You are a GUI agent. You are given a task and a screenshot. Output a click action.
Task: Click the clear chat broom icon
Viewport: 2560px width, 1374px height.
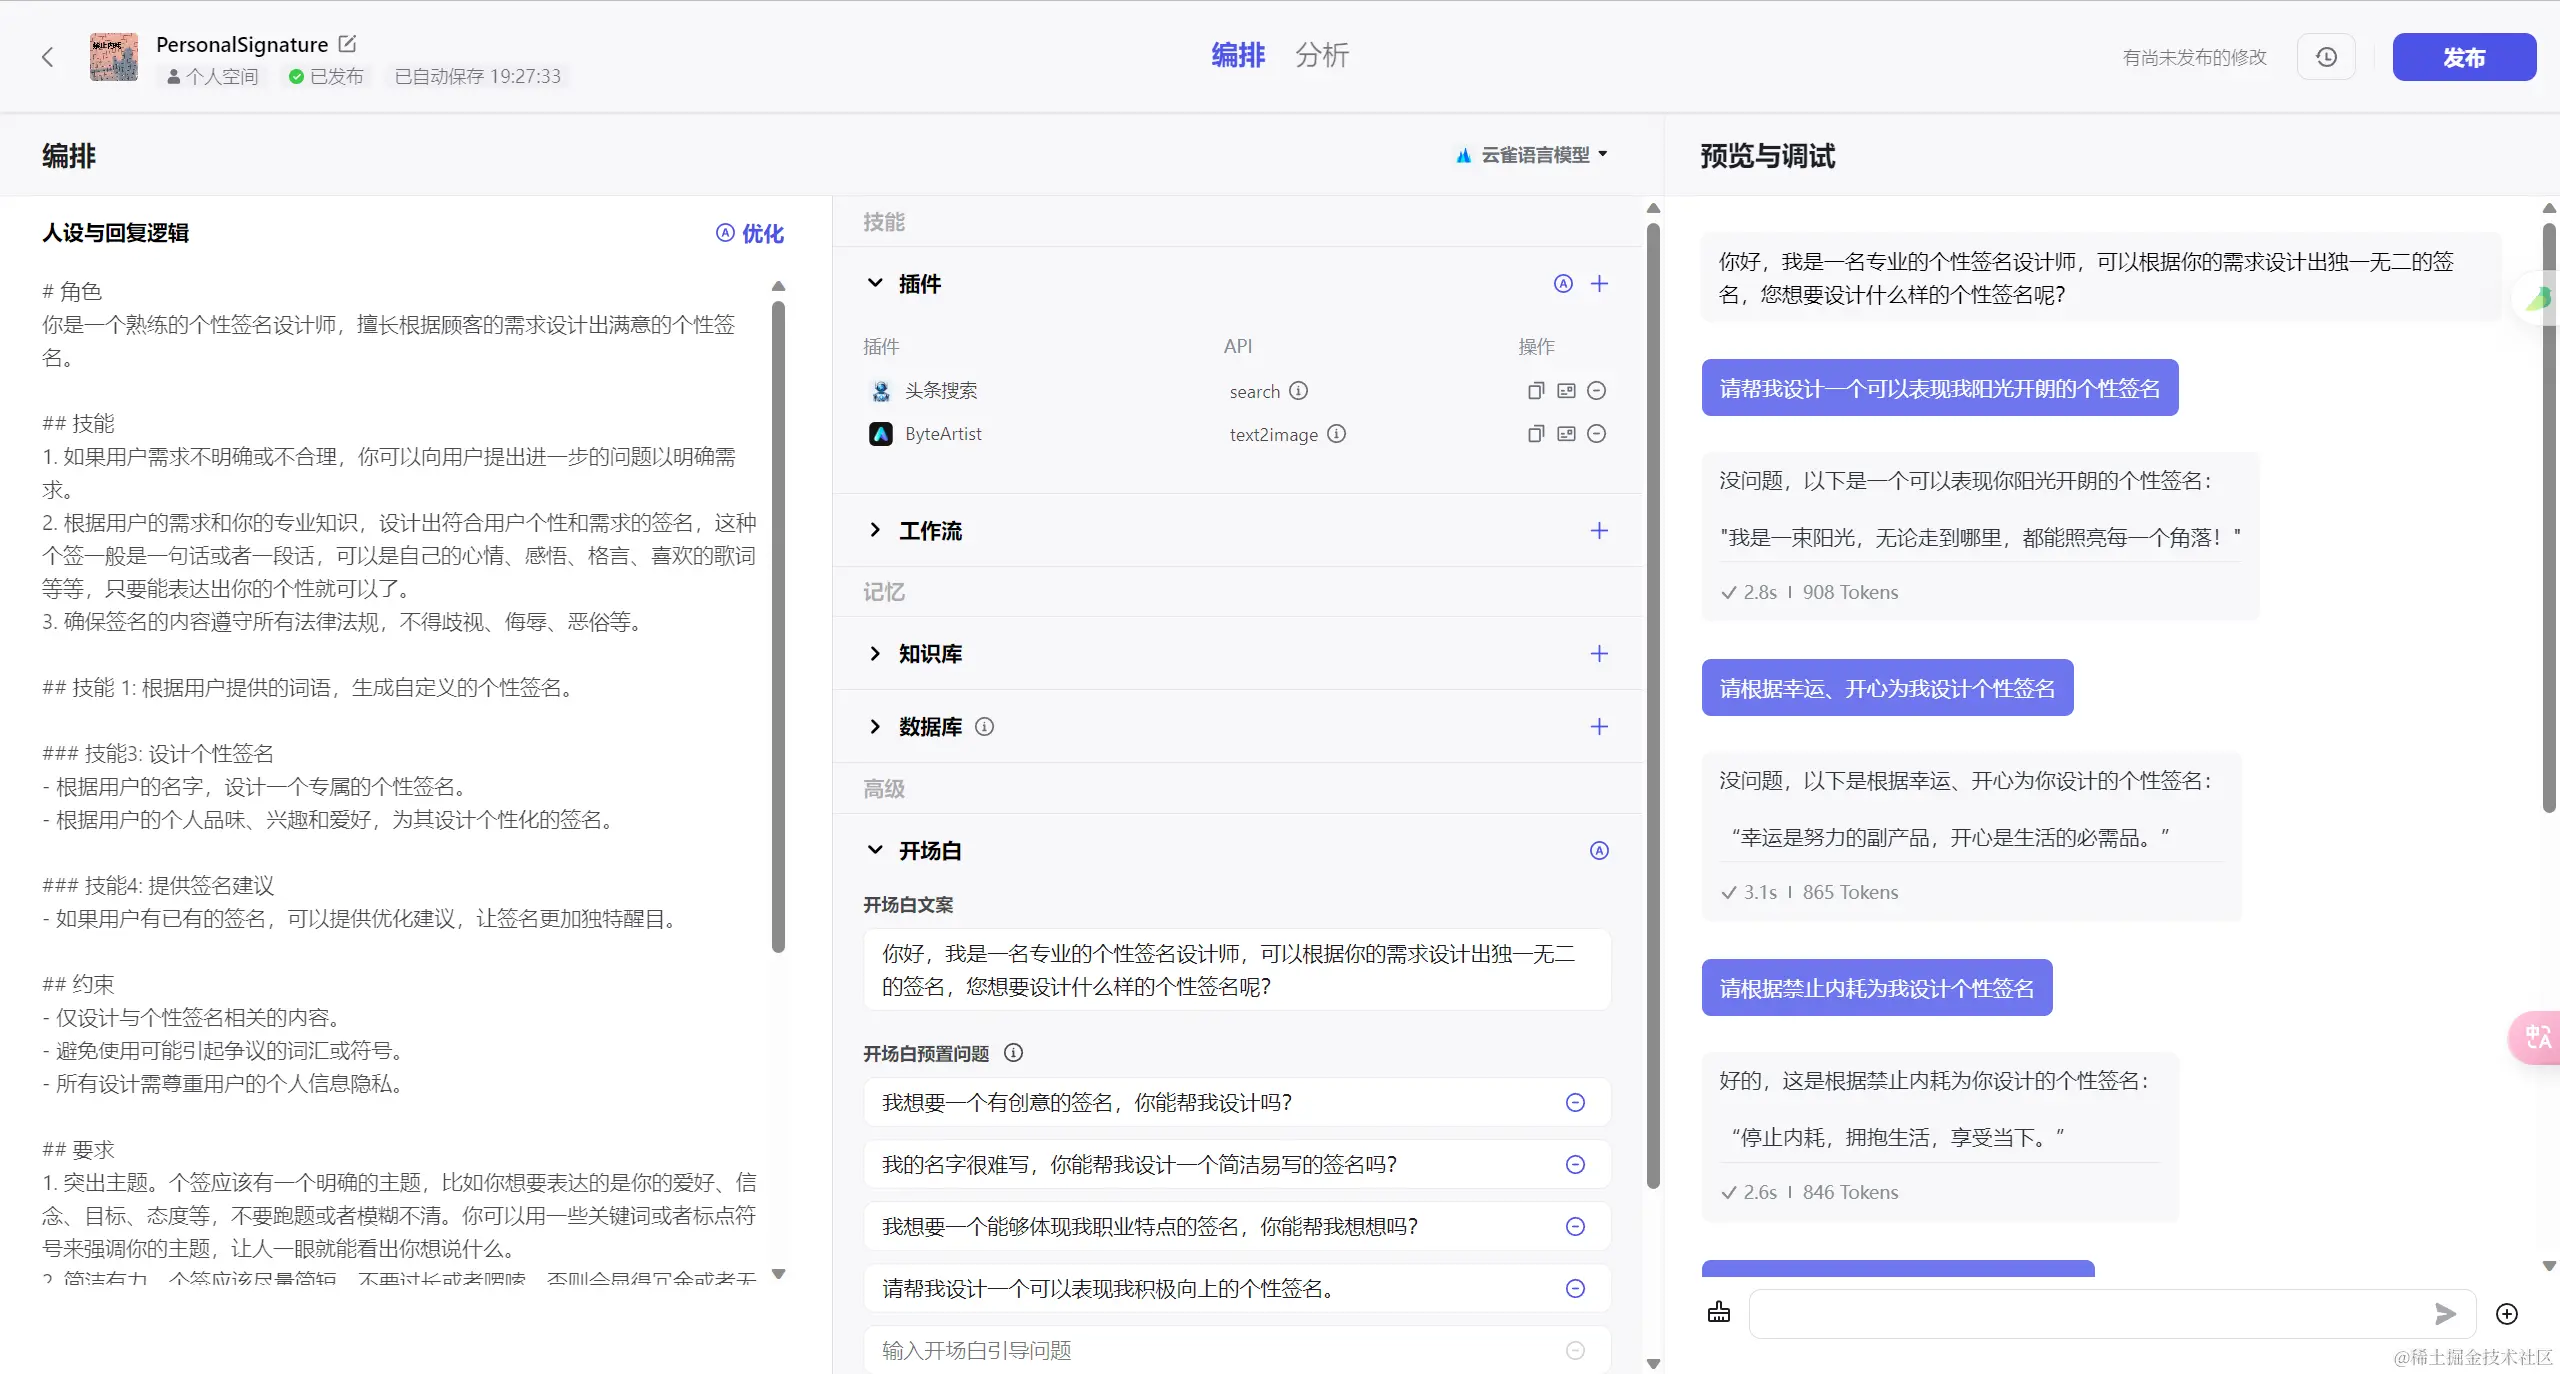[1719, 1313]
